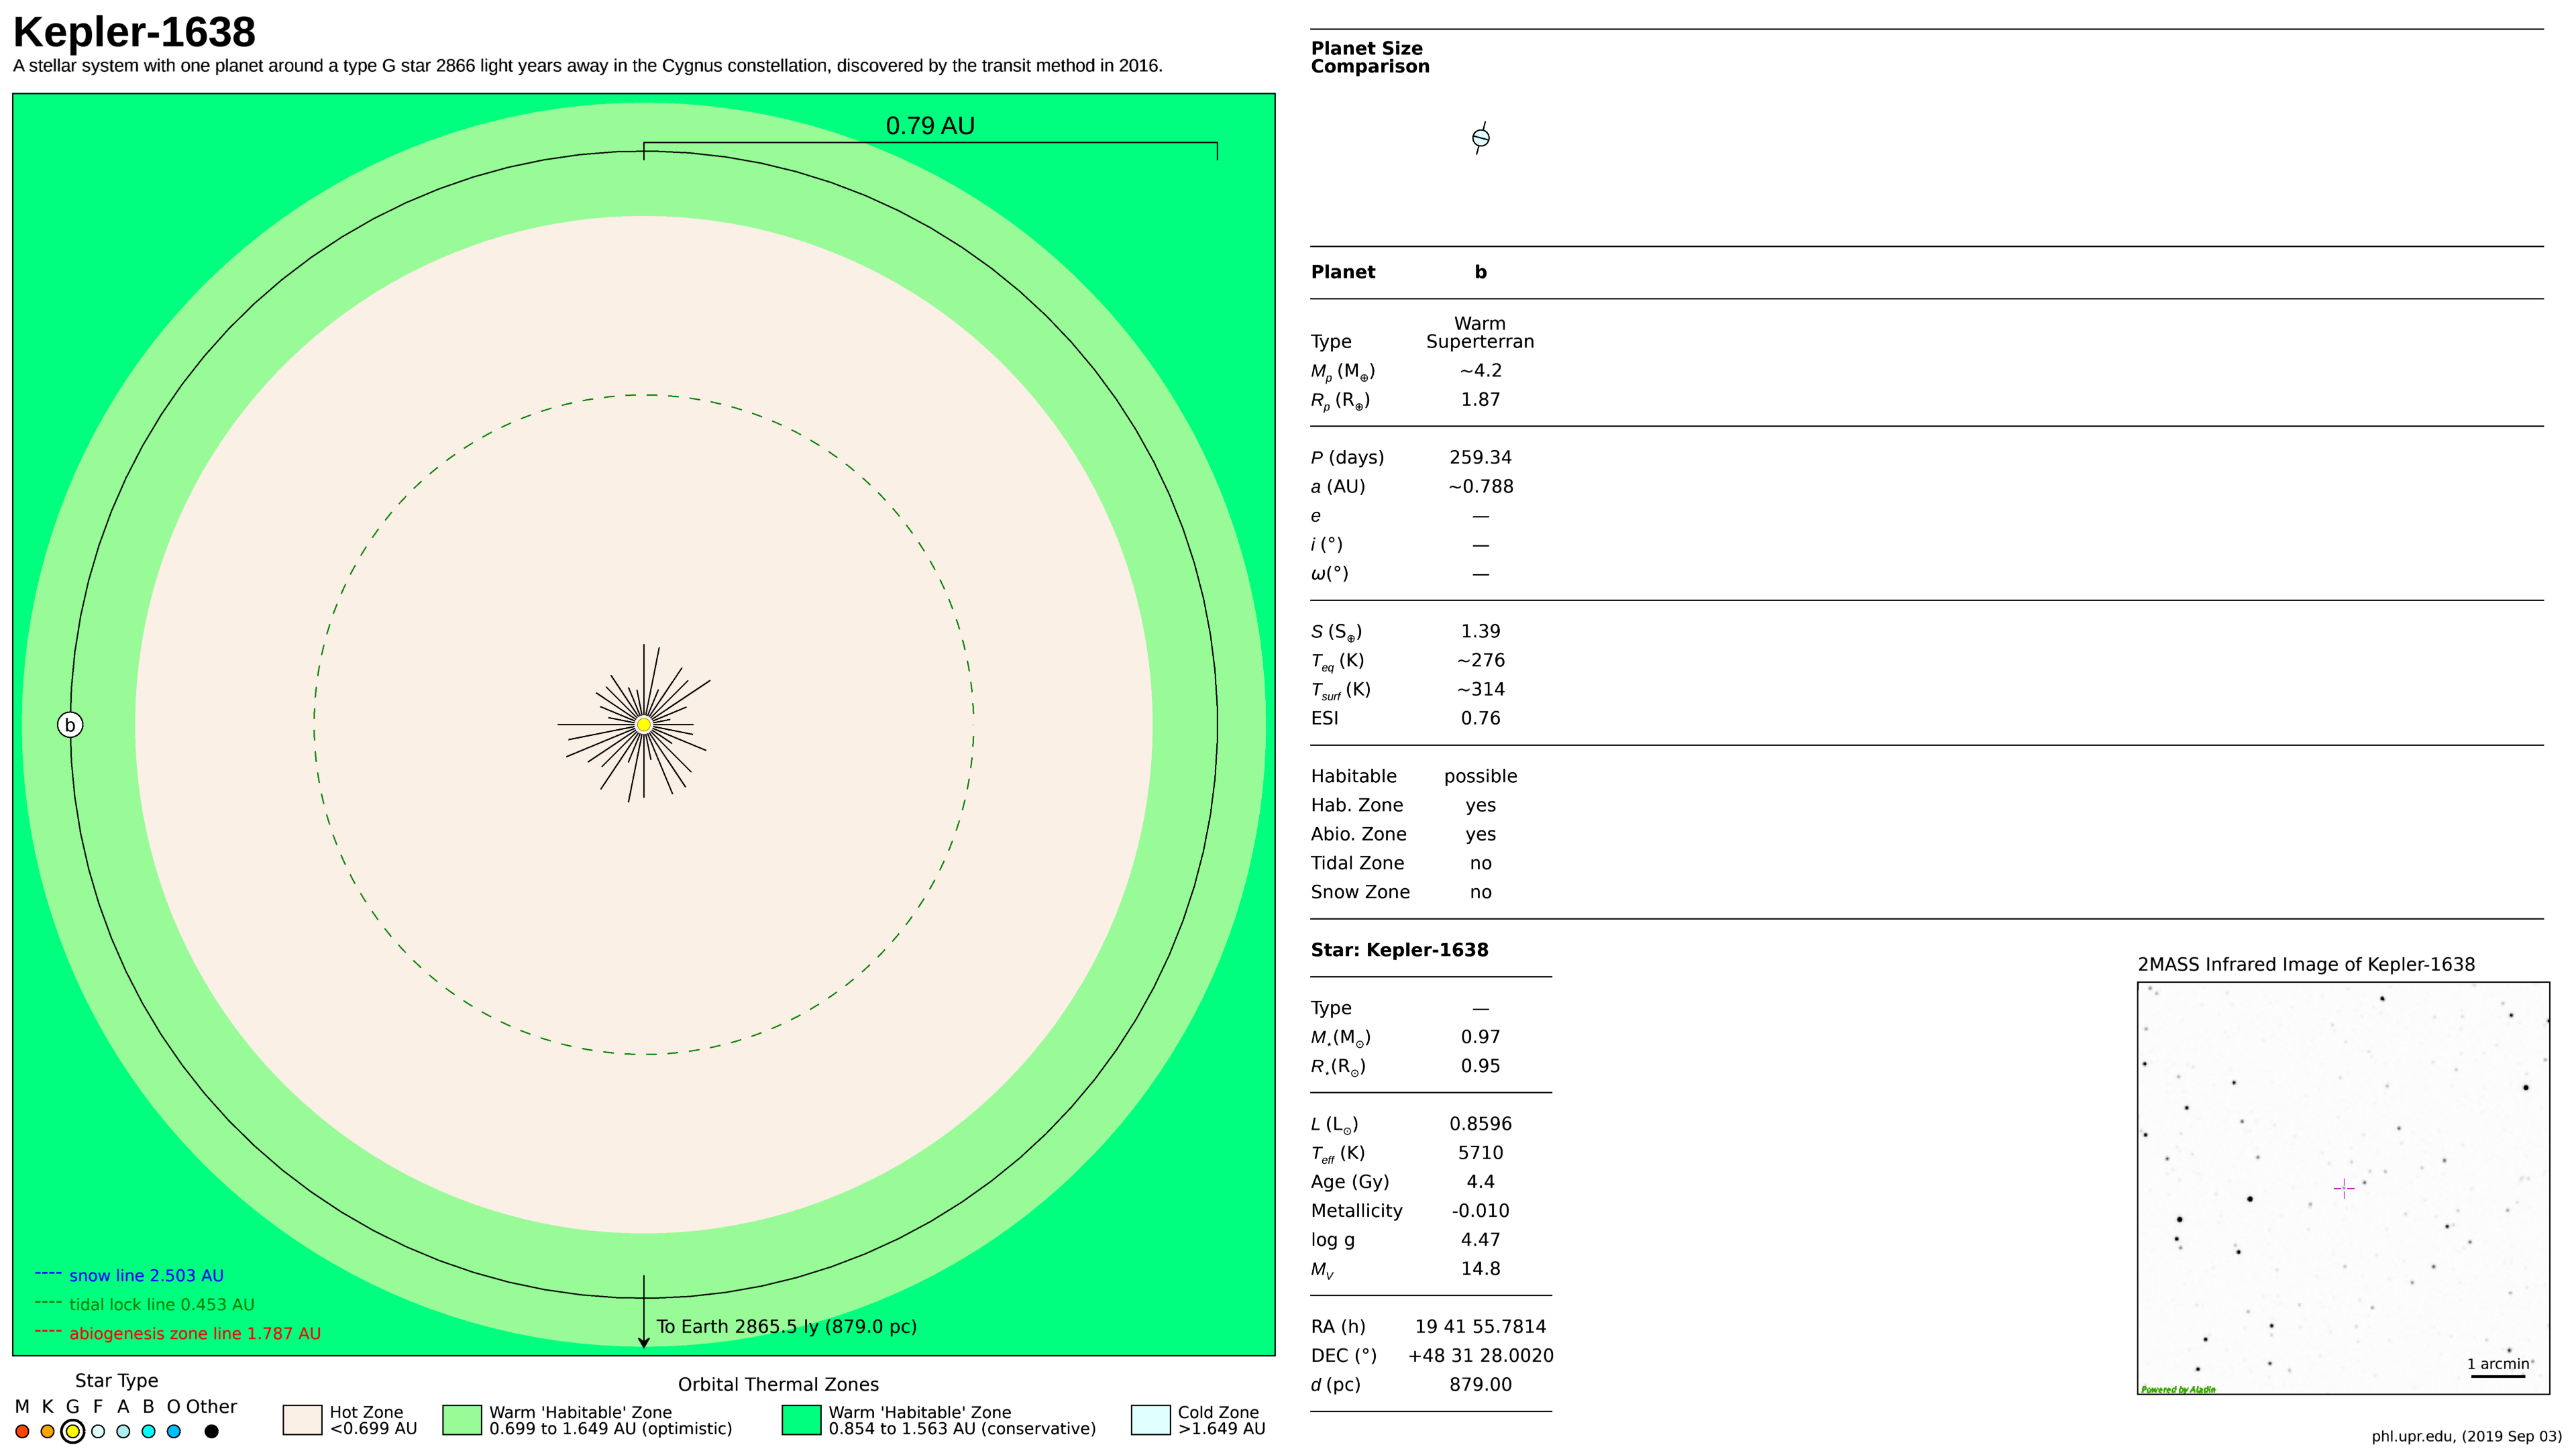Image resolution: width=2576 pixels, height=1449 pixels.
Task: Select the F star type circle
Action: [98, 1431]
